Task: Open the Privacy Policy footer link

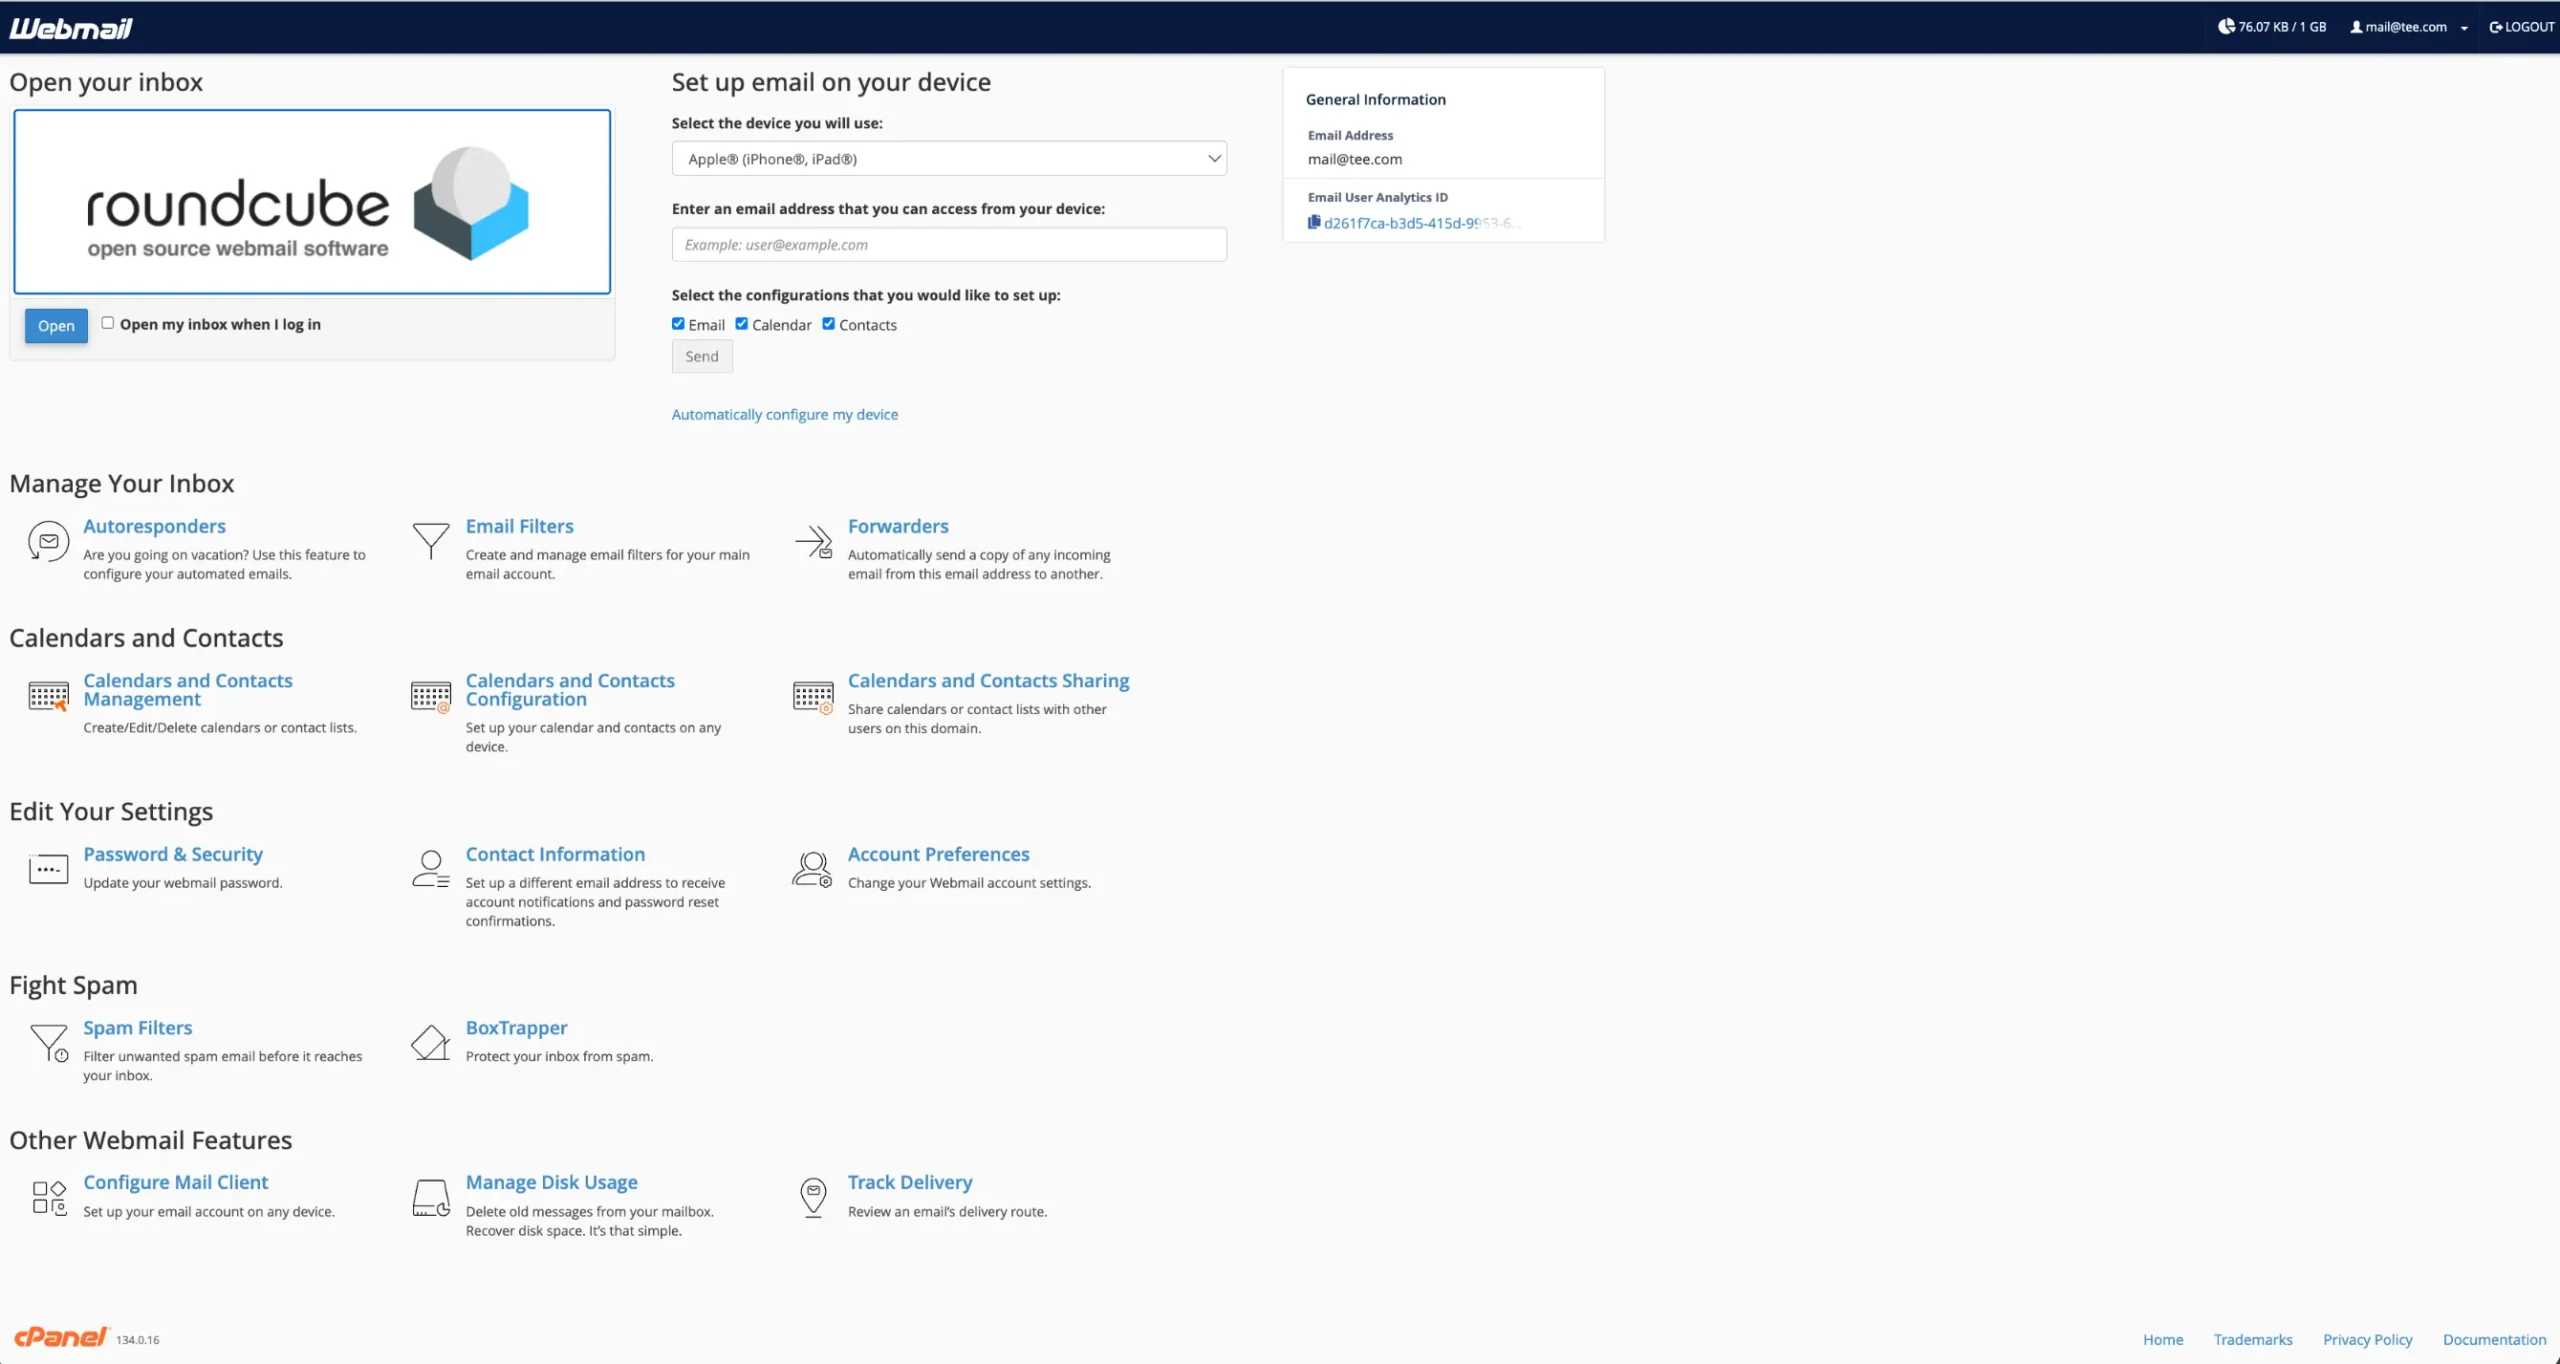Action: click(2367, 1339)
